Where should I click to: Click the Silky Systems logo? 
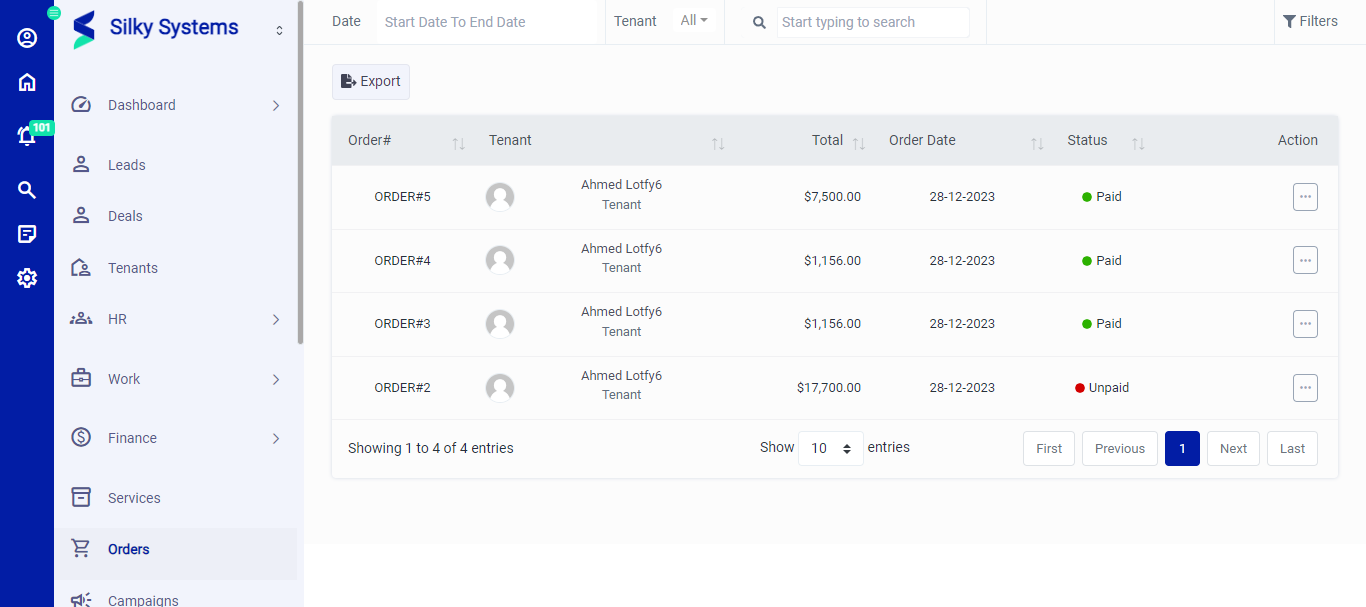tap(84, 29)
